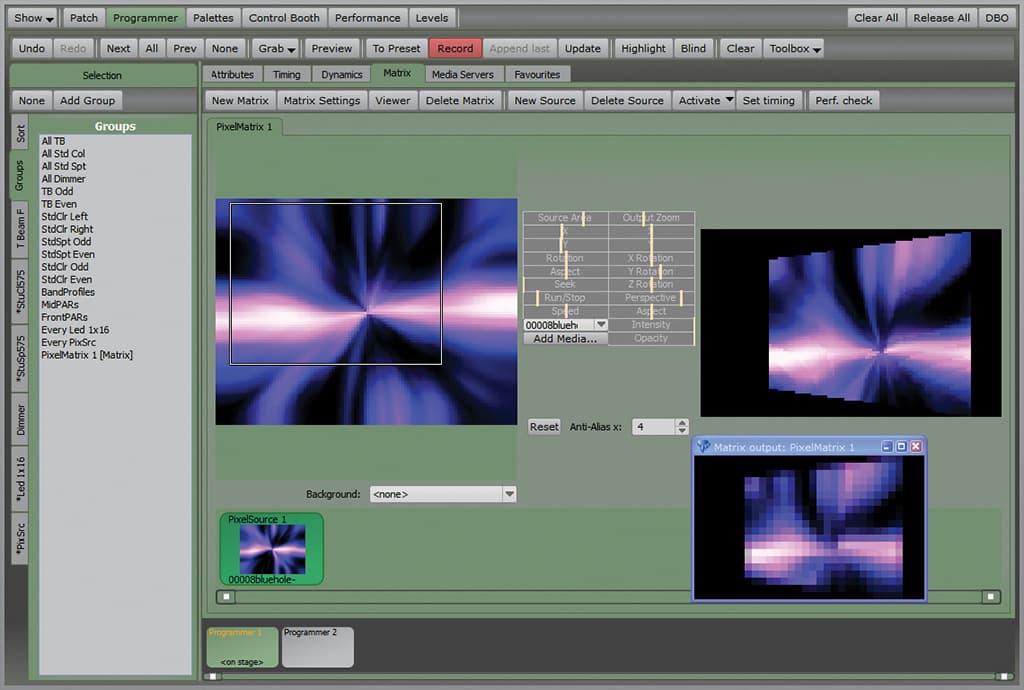Select the PixelMatrix 1 tab
The width and height of the screenshot is (1024, 690).
[x=244, y=127]
